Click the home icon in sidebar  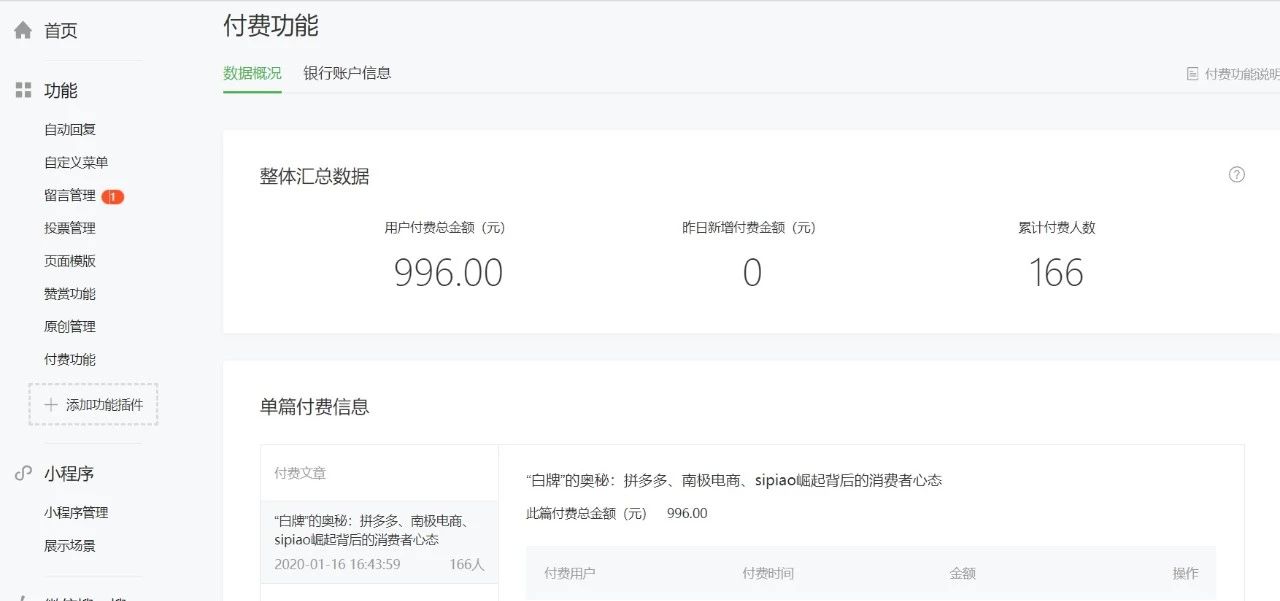coord(23,31)
